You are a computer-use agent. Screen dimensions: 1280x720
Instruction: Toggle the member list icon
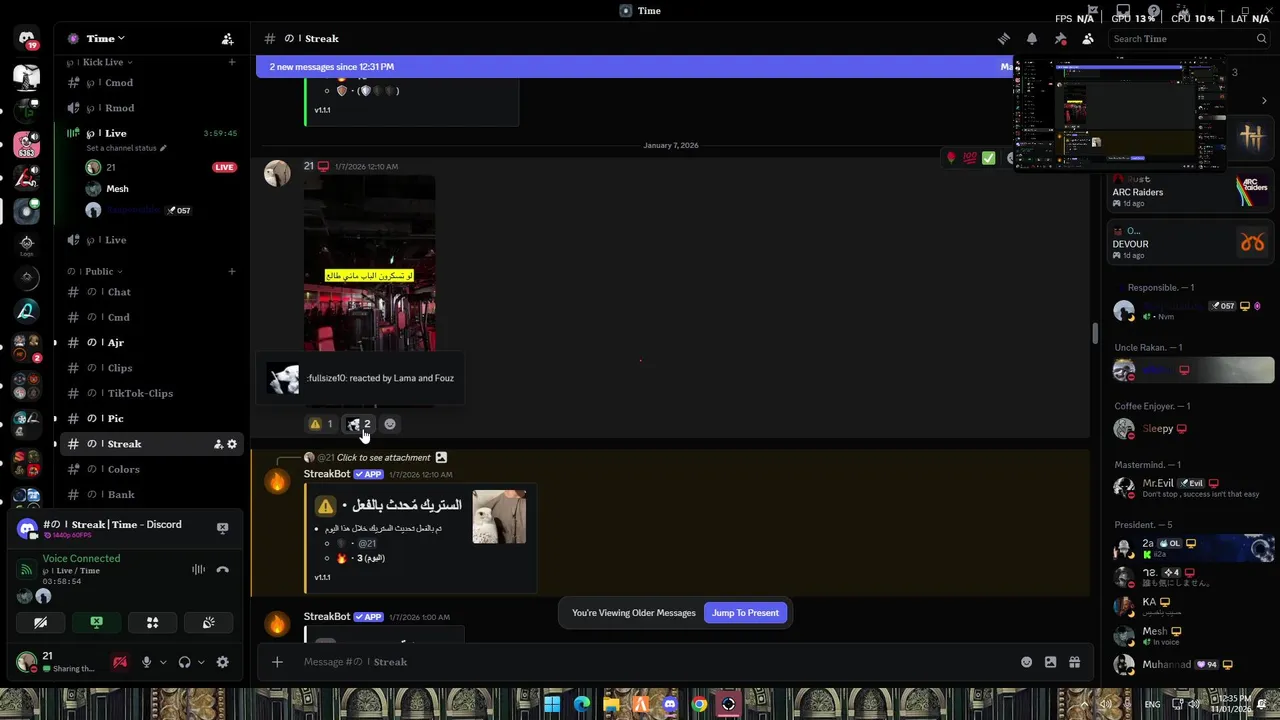[1088, 39]
